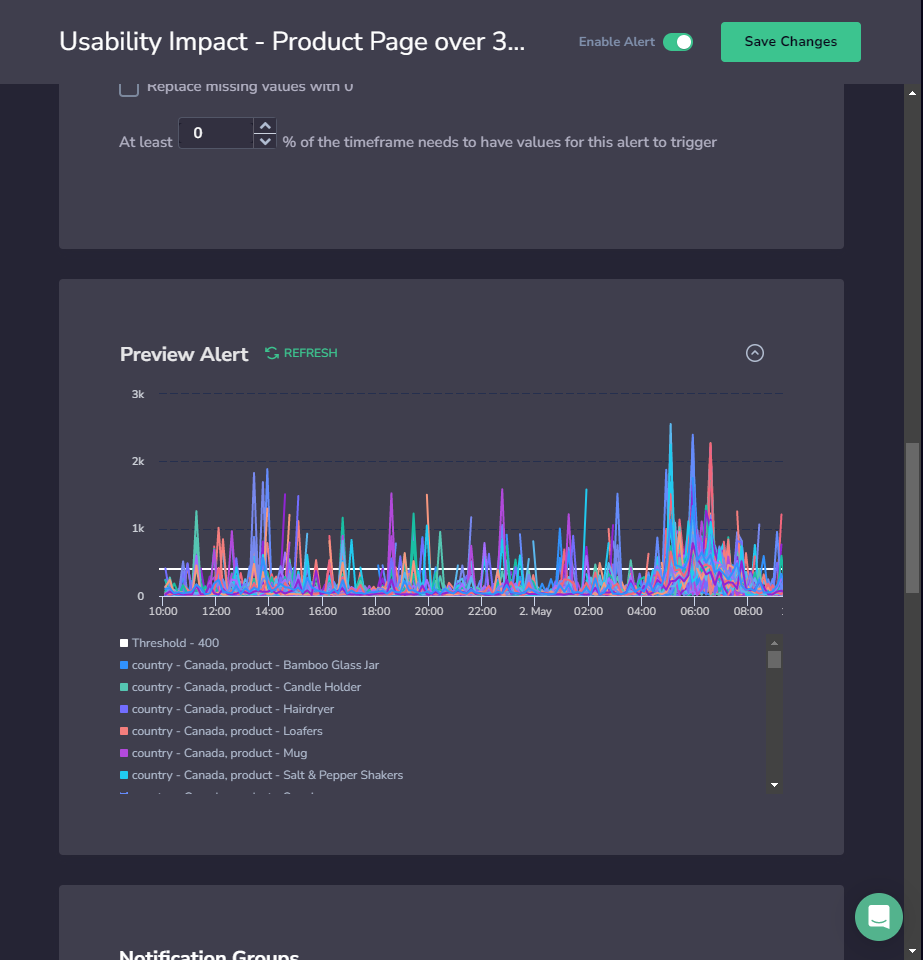
Task: Toggle the Threshold - 400 legend series
Action: point(175,643)
